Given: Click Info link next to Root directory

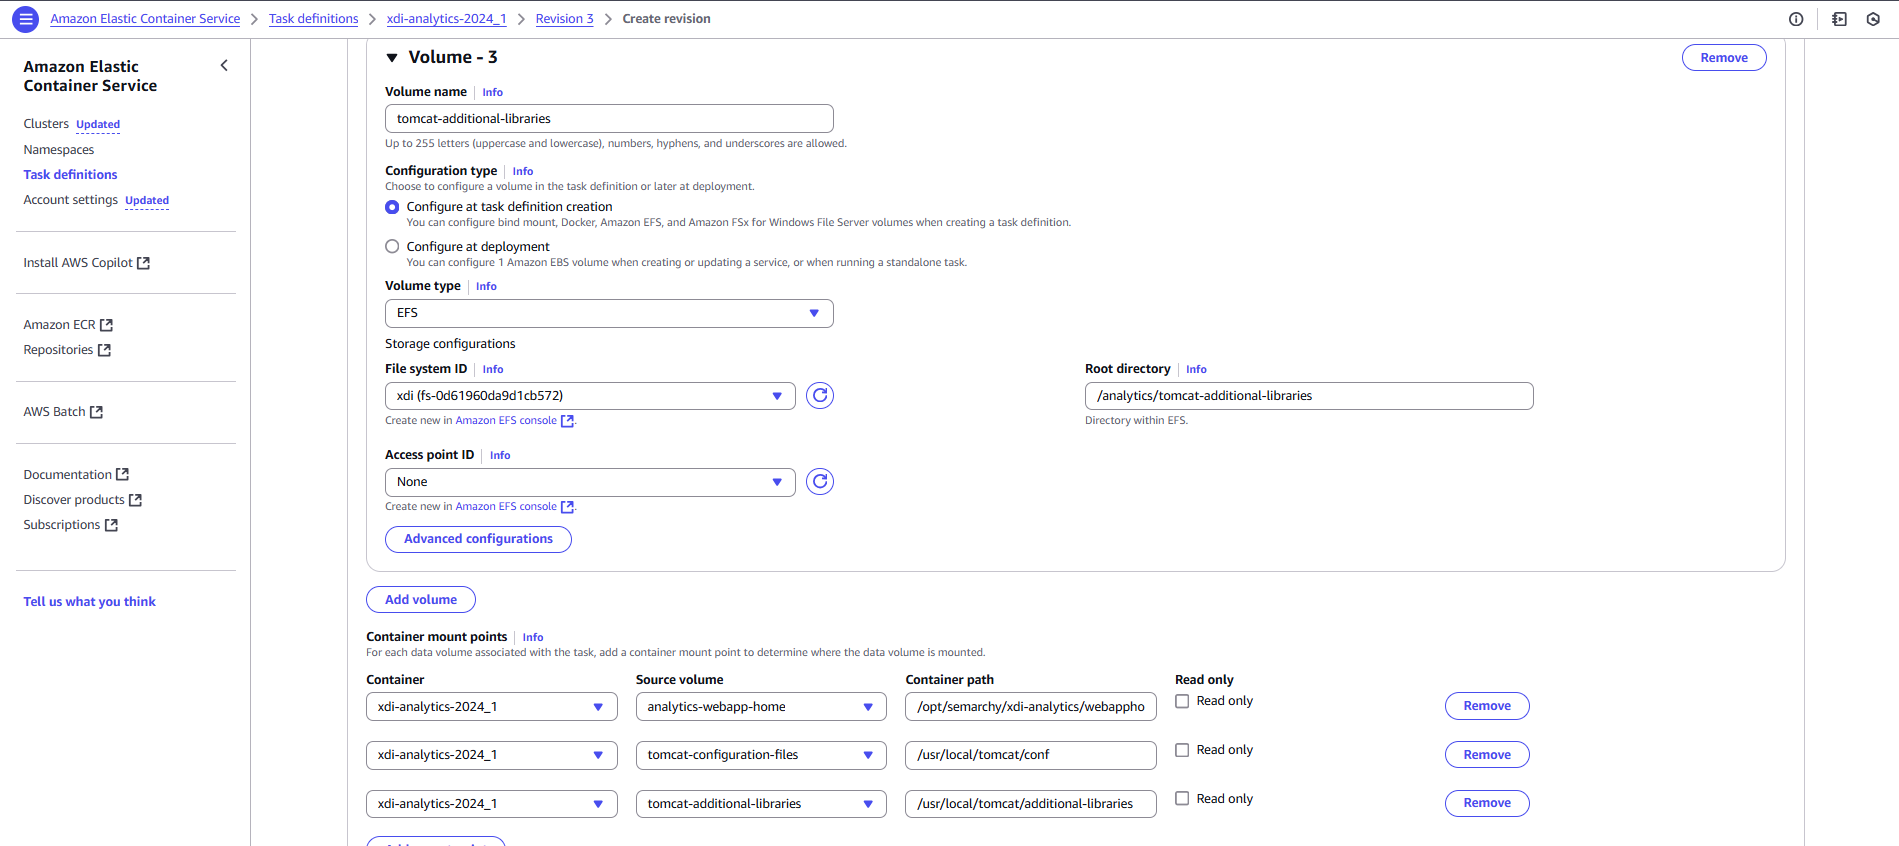Looking at the screenshot, I should (1196, 369).
